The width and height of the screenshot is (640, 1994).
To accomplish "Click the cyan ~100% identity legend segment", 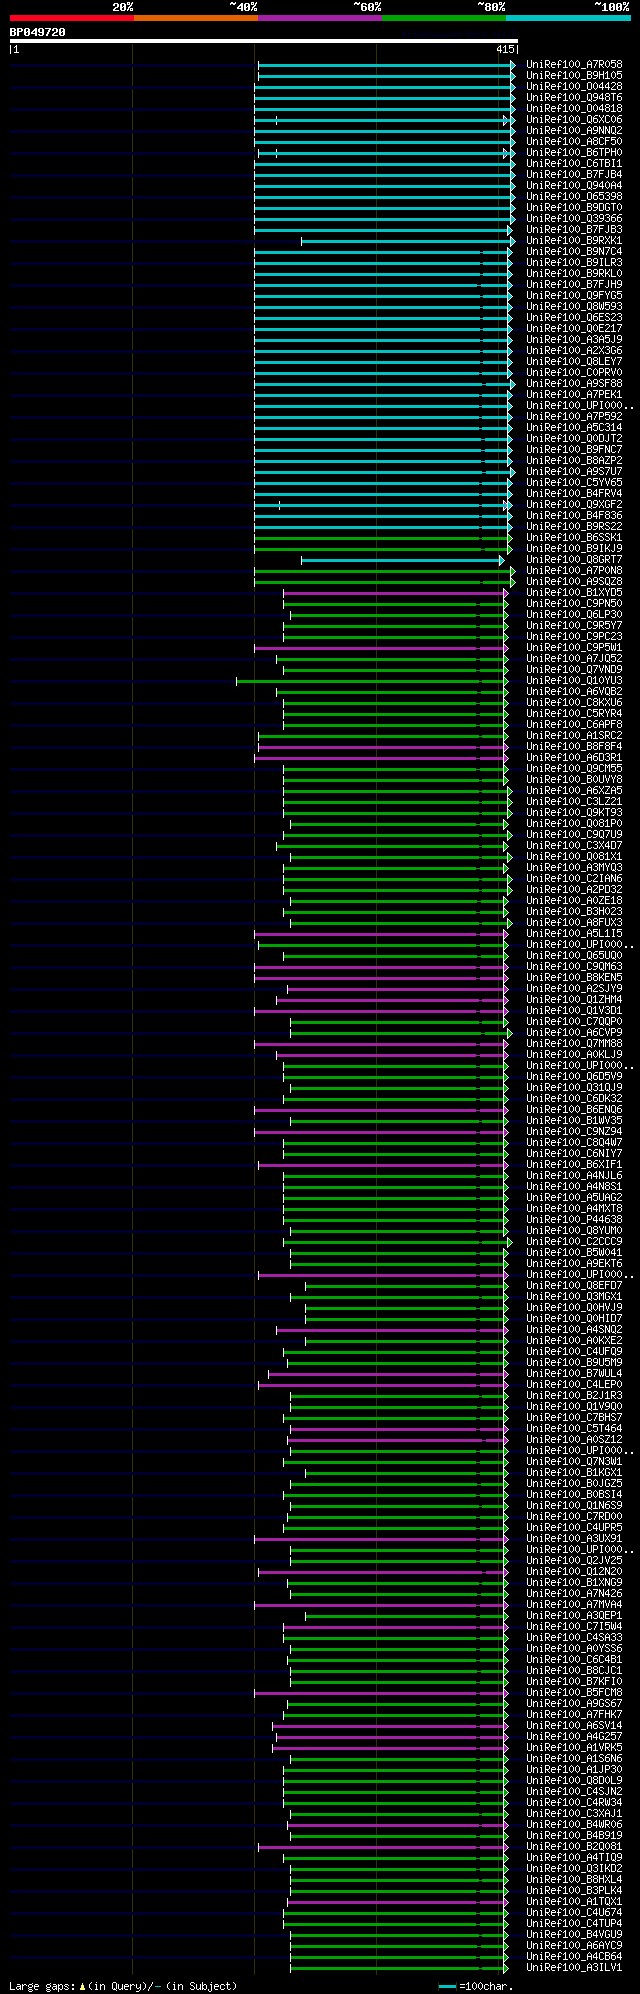I will 568,18.
